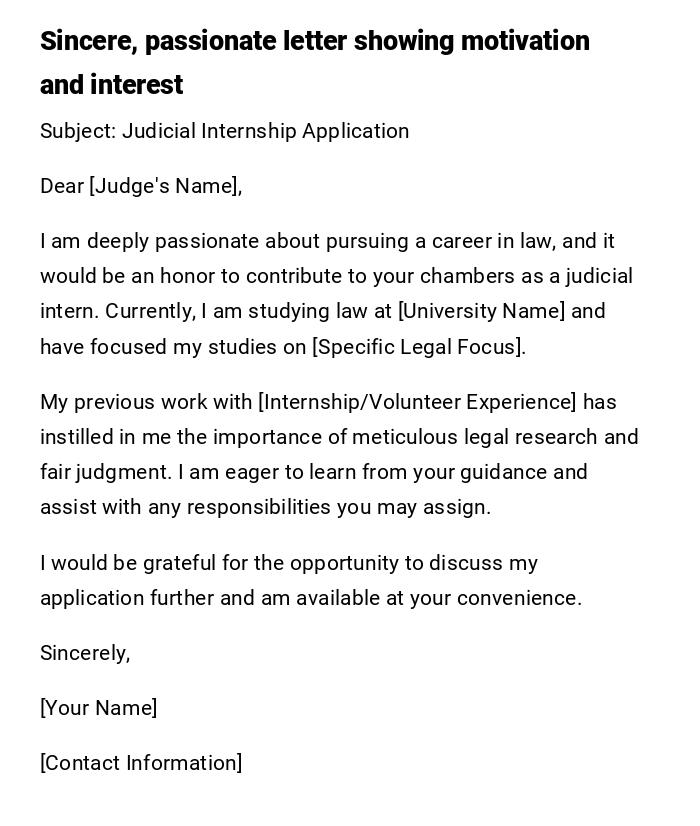Click the words "fair judgment"
The width and height of the screenshot is (700, 826).
click(102, 472)
